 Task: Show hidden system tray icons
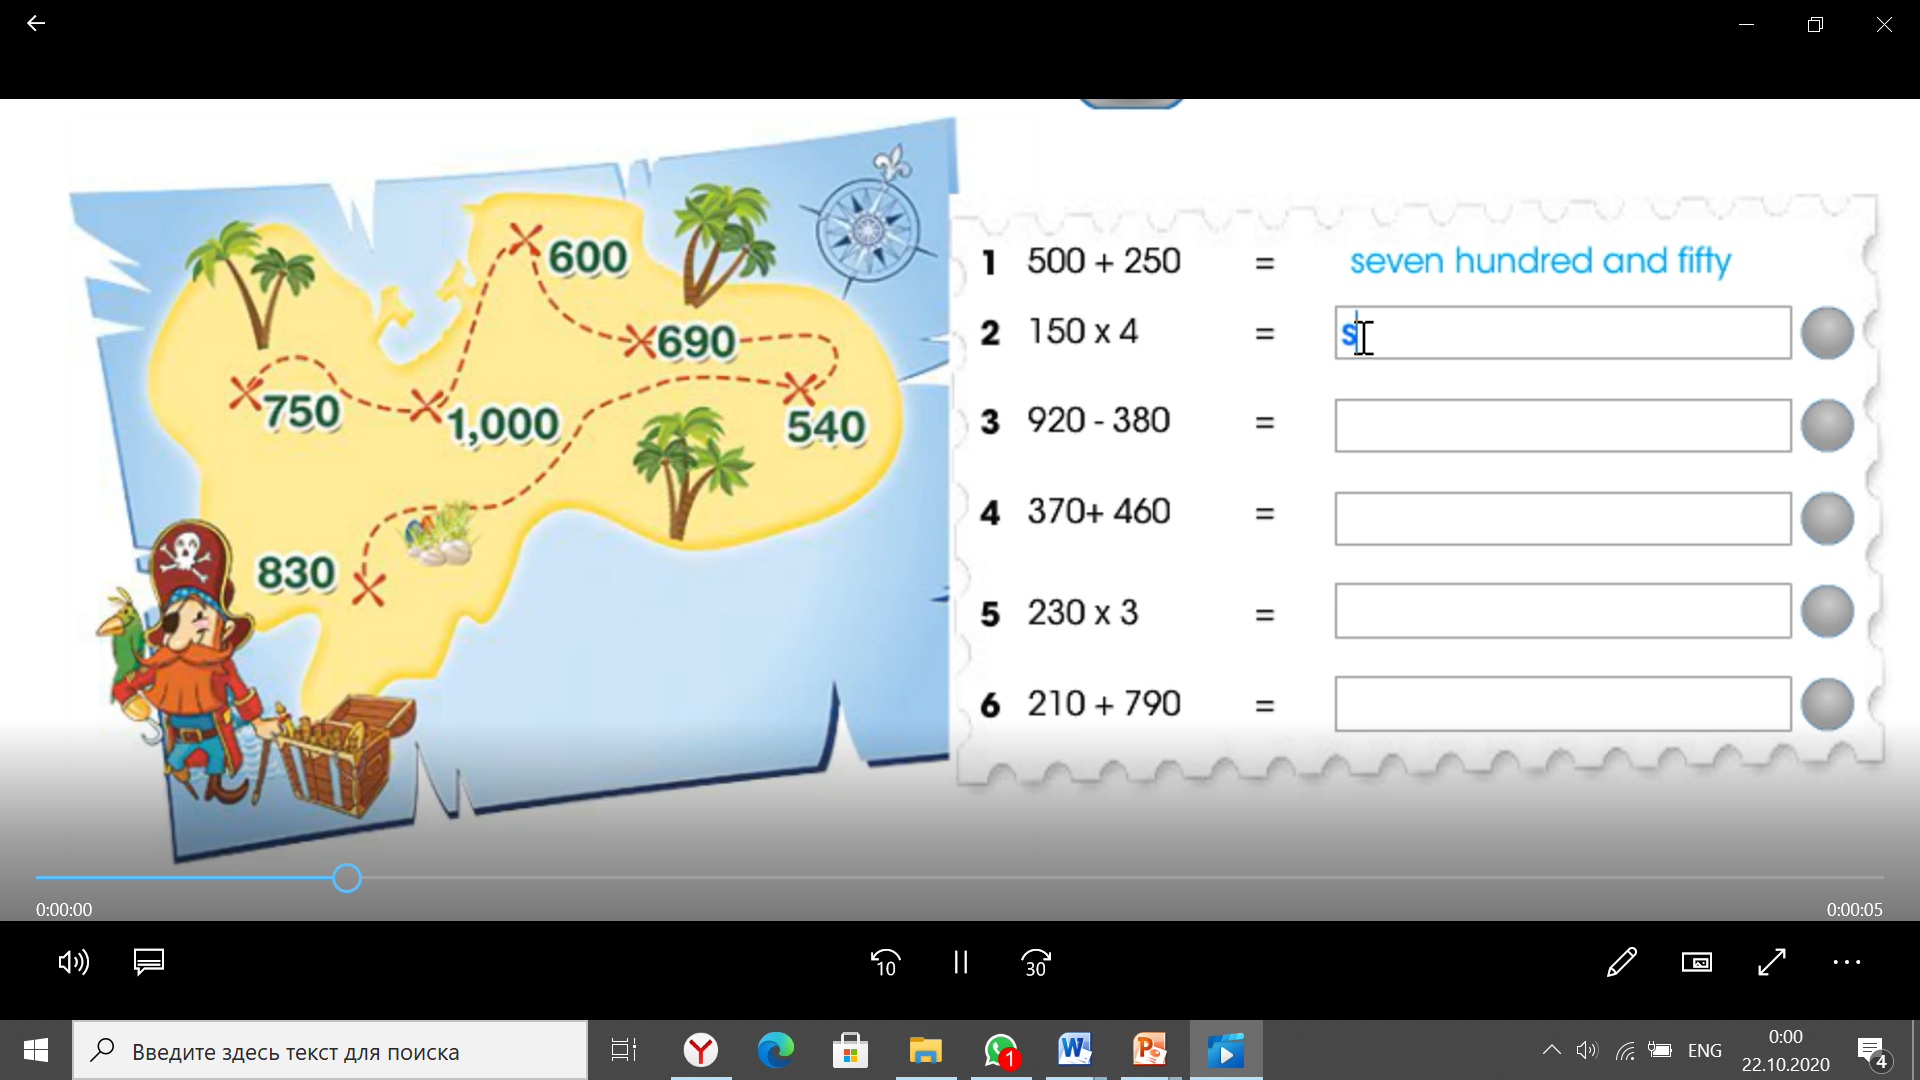click(1551, 1050)
